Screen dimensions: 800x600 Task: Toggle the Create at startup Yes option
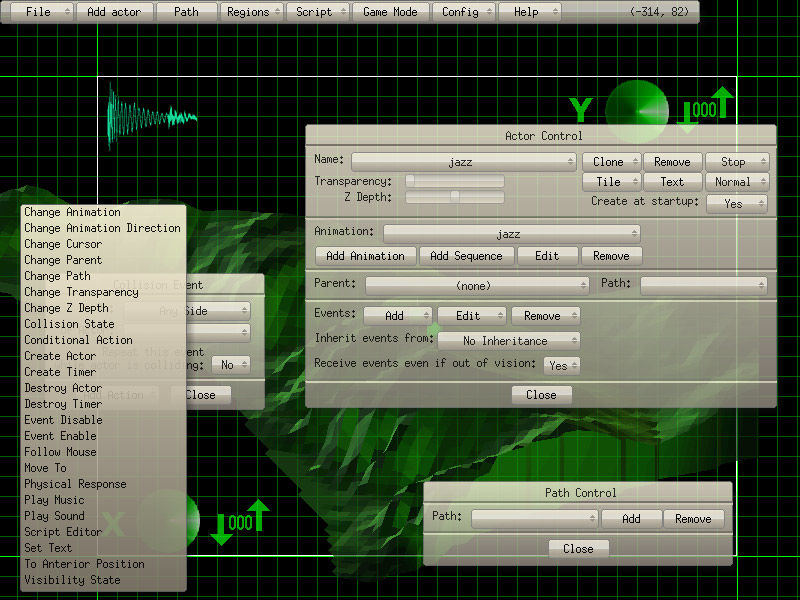coord(737,203)
